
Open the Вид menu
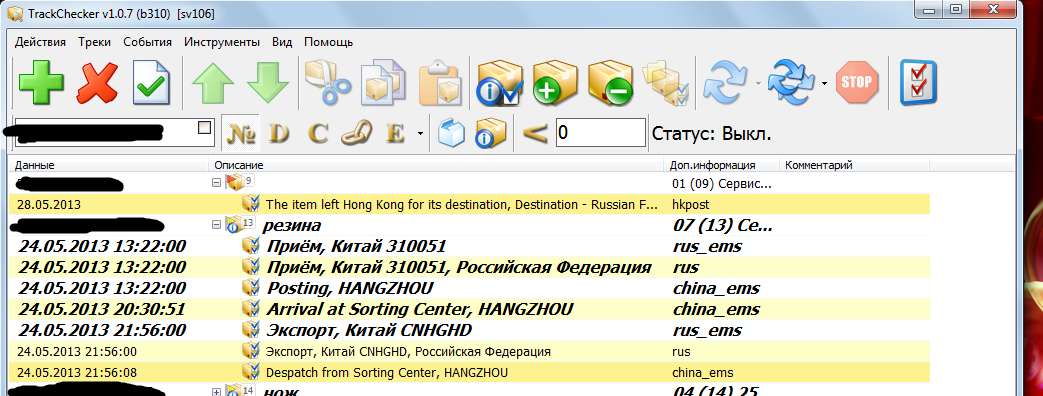(x=282, y=42)
